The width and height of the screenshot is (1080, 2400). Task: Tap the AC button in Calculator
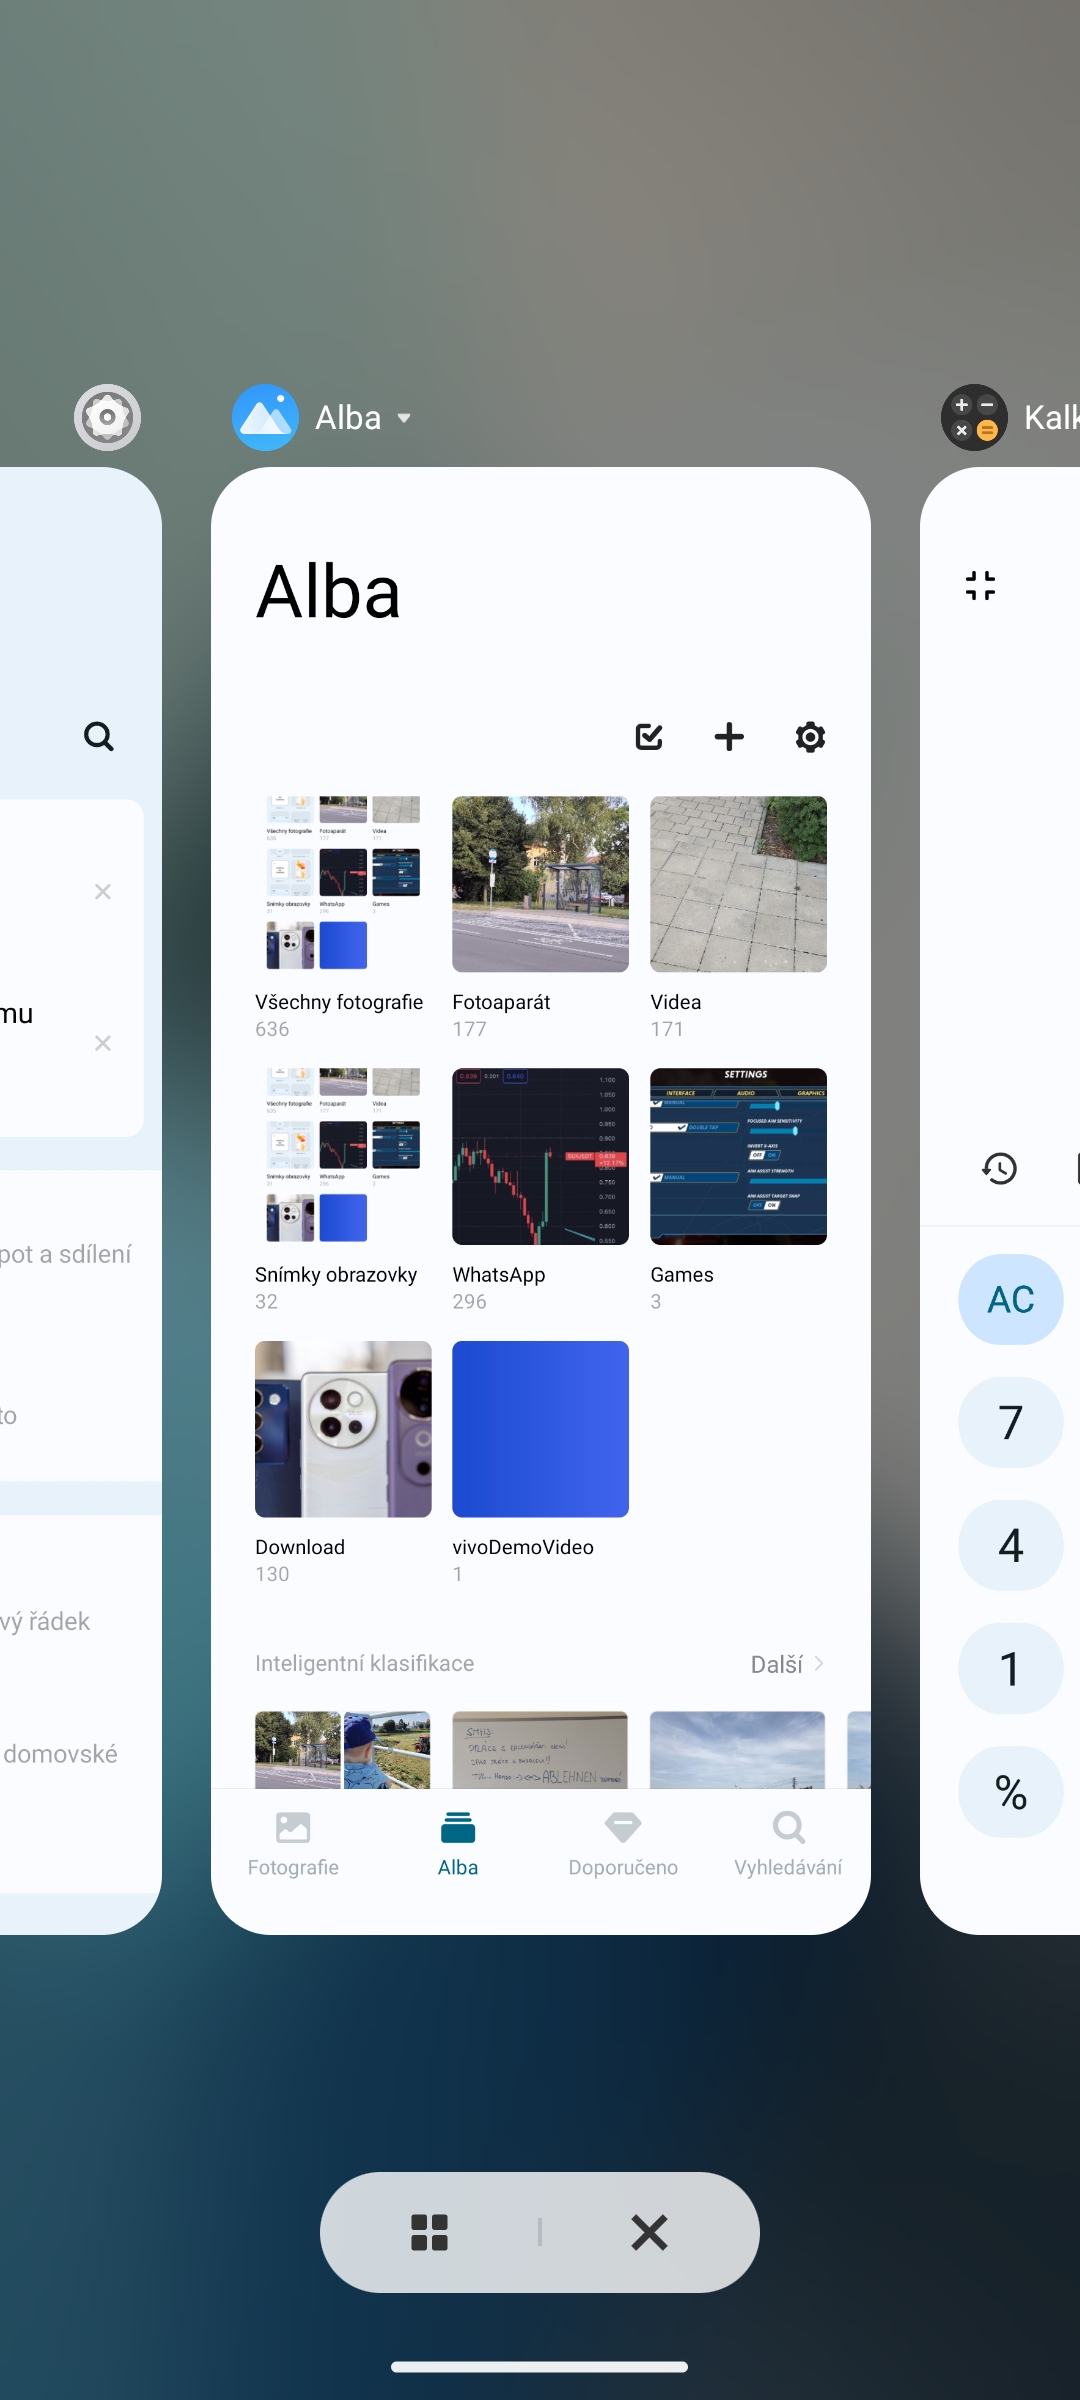point(1010,1299)
